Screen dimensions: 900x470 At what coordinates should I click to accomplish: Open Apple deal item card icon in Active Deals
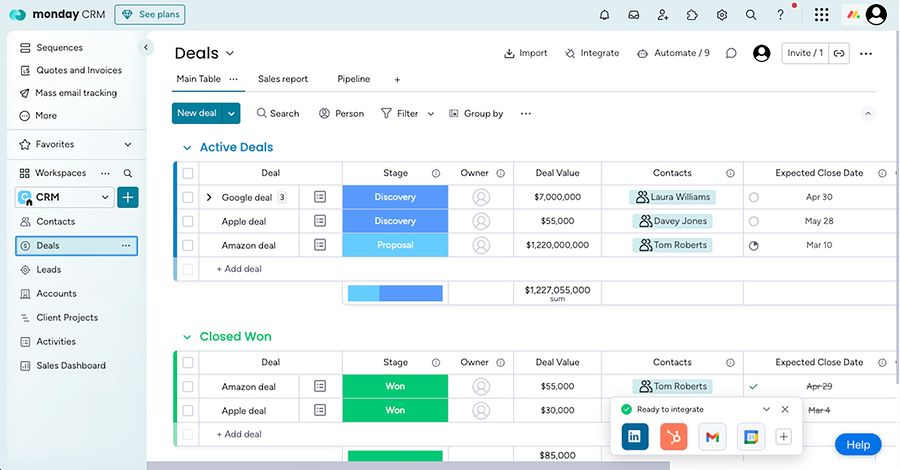[320, 221]
